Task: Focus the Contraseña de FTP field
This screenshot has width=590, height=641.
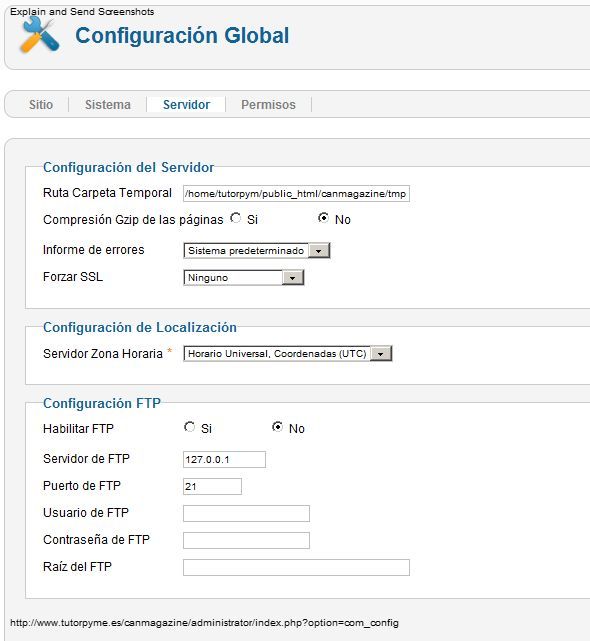Action: click(247, 540)
